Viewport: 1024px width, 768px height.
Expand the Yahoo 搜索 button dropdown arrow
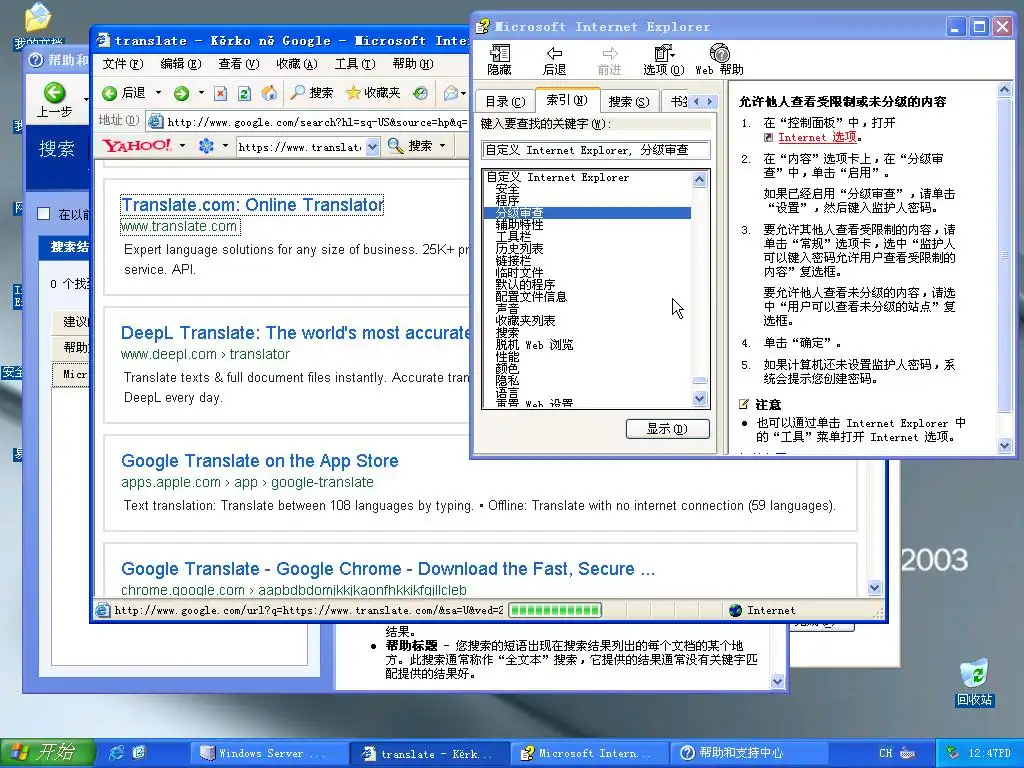443,146
